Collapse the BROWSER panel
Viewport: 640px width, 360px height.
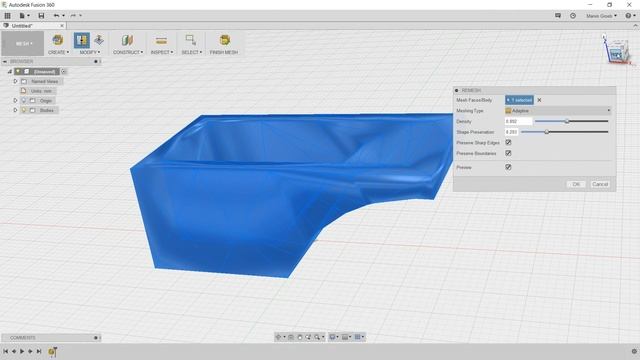pyautogui.click(x=5, y=62)
